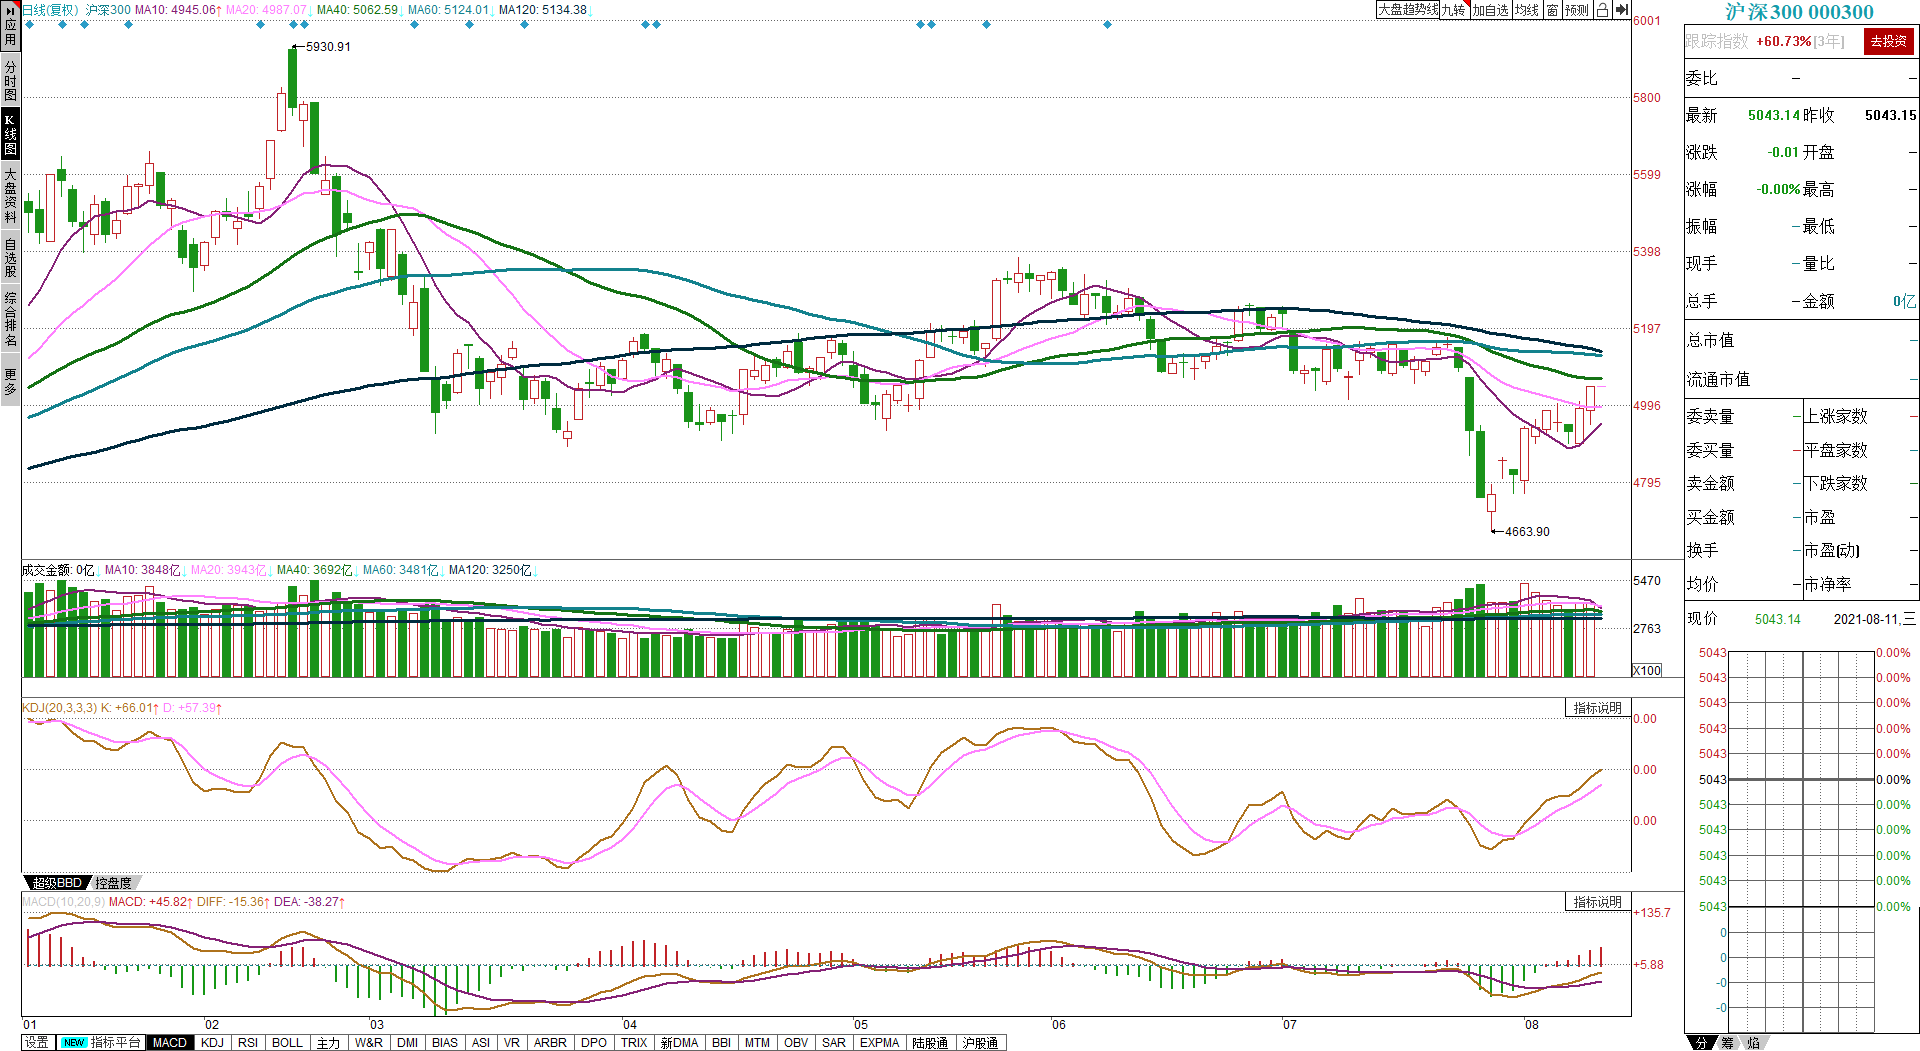The width and height of the screenshot is (1920, 1051).
Task: Switch to 分时图 intraday view
Action: (10, 80)
